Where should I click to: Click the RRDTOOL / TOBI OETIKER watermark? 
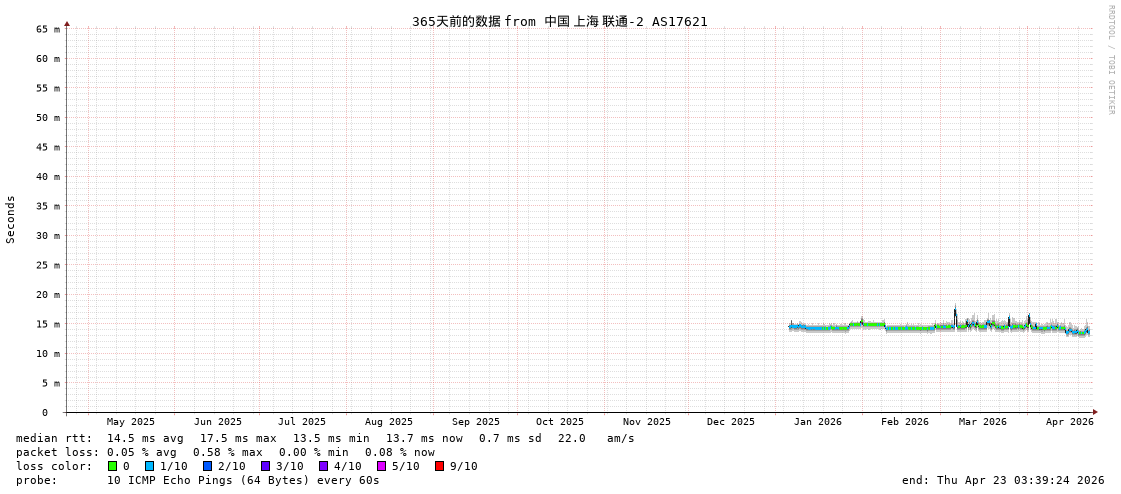(x=1110, y=59)
